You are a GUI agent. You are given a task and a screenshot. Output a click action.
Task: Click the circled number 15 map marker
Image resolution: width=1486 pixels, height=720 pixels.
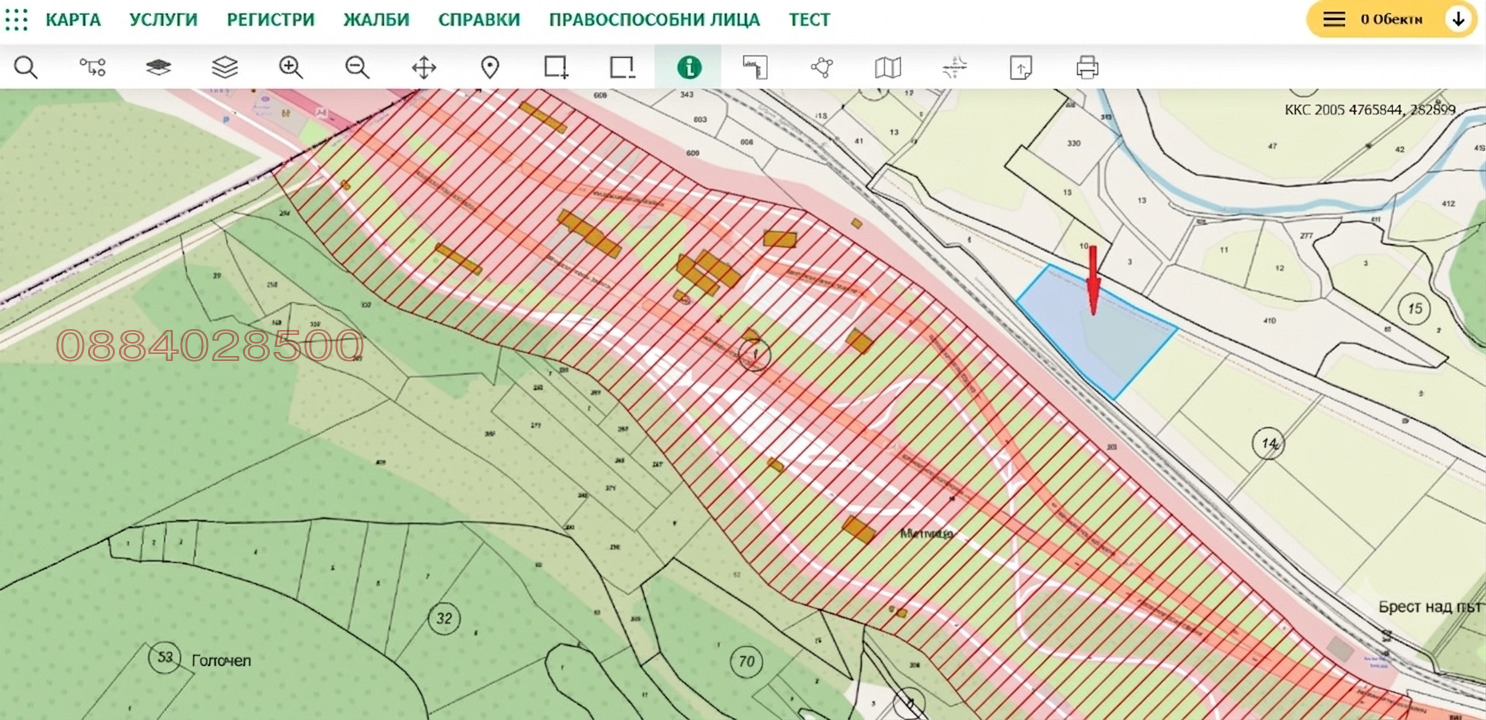(1415, 307)
